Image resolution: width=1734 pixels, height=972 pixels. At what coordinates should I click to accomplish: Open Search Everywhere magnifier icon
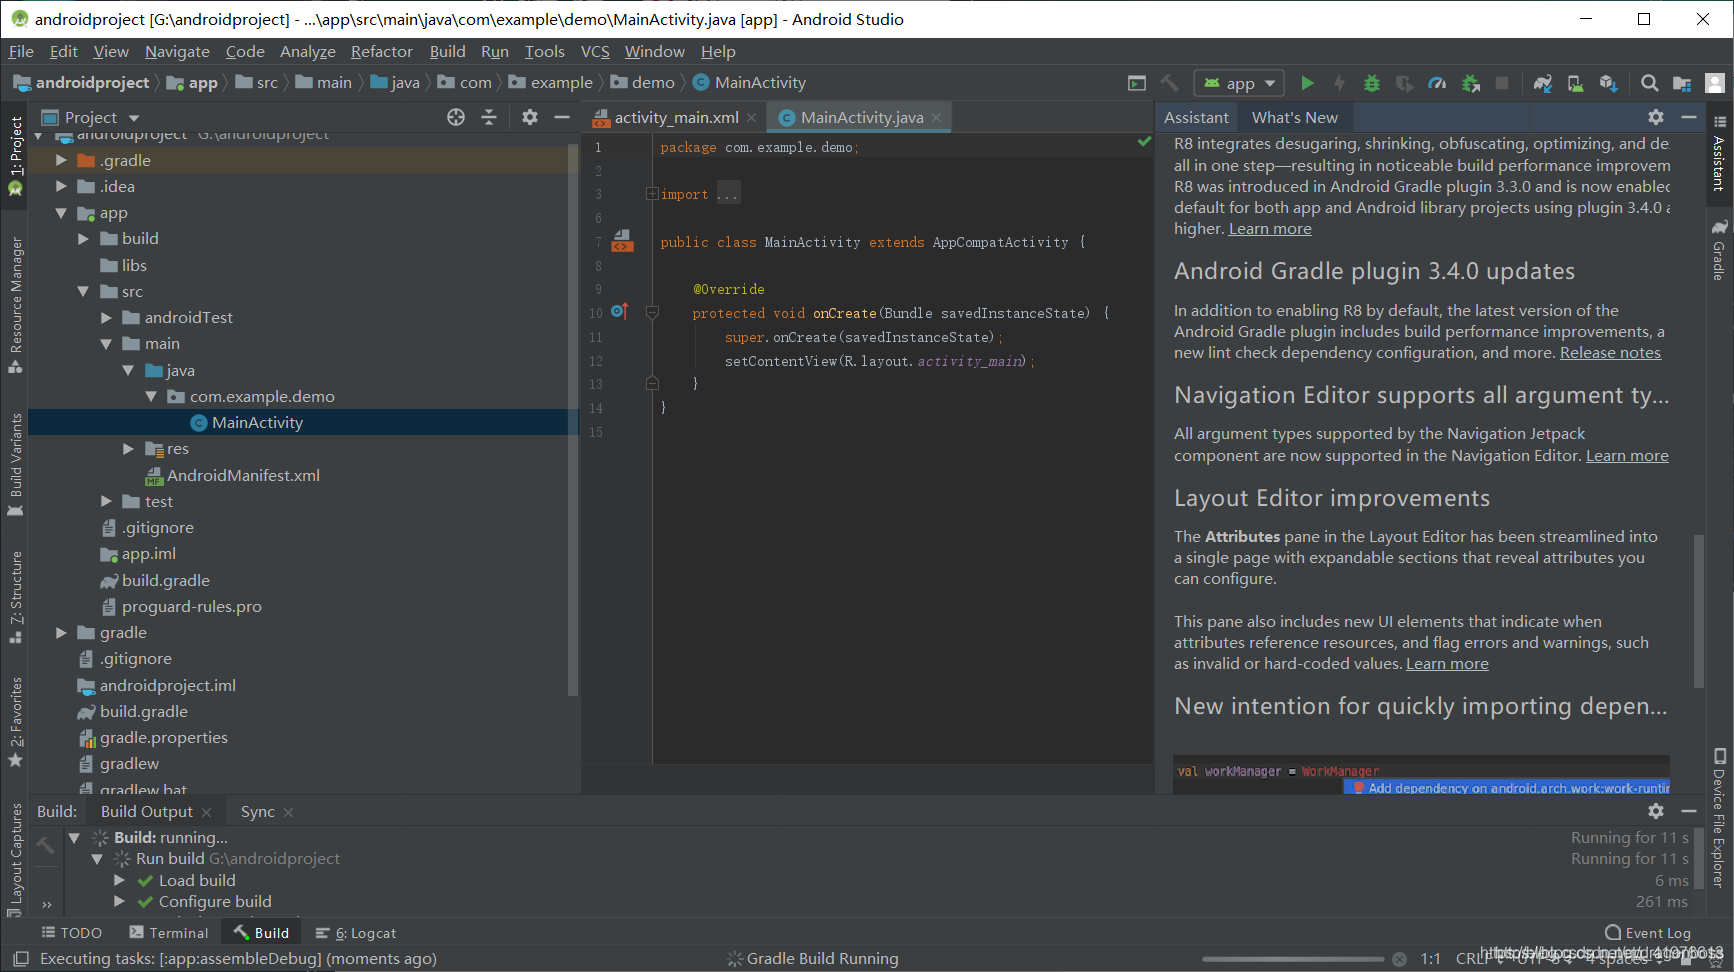pyautogui.click(x=1650, y=83)
